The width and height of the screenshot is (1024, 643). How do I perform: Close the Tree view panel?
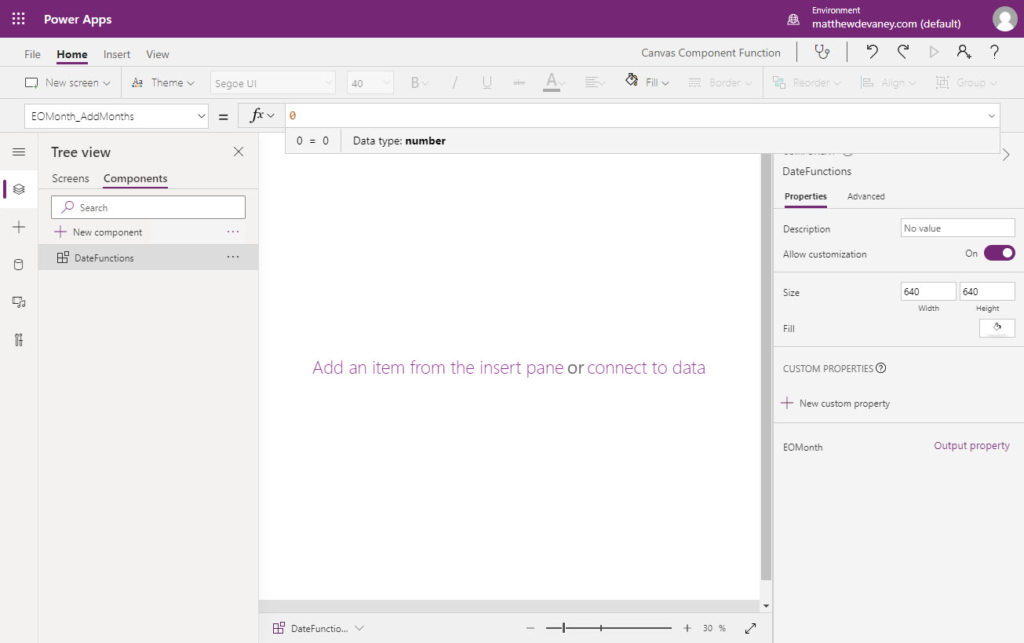tap(238, 151)
